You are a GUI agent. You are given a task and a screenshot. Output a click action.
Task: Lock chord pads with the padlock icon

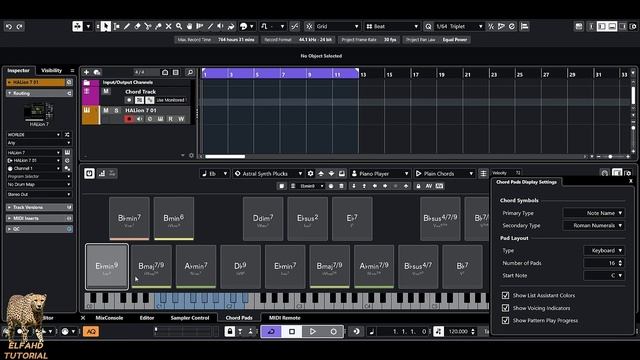(x=418, y=186)
